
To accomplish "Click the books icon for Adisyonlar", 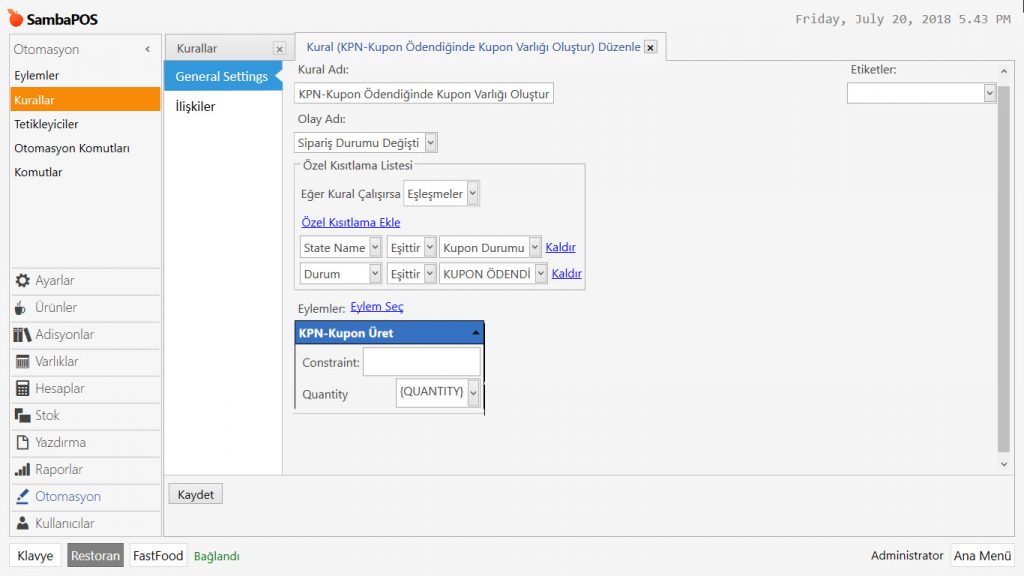I will pos(22,335).
